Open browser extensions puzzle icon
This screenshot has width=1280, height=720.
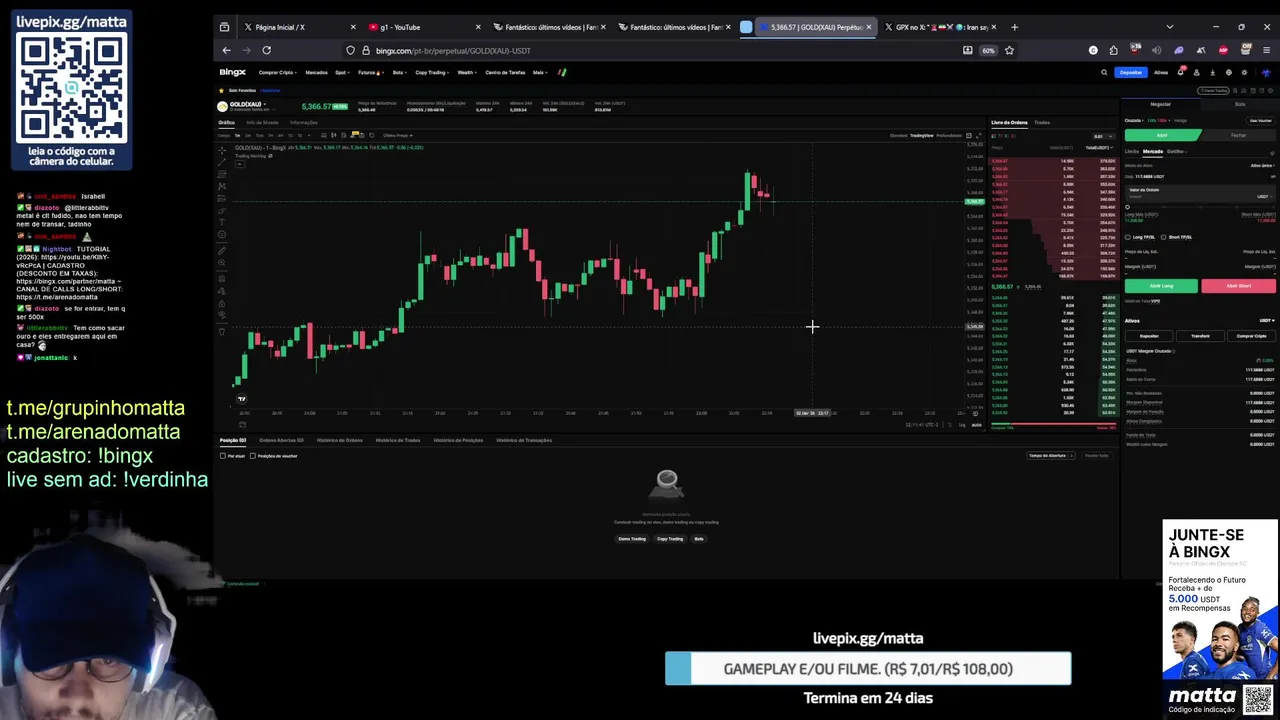(x=1113, y=50)
